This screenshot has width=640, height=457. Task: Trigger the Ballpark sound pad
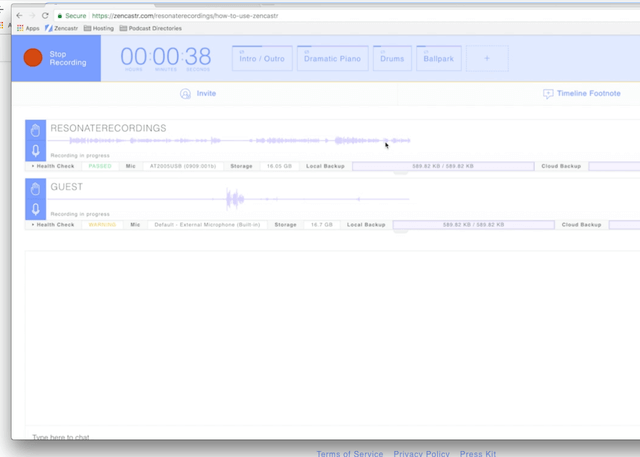(438, 59)
